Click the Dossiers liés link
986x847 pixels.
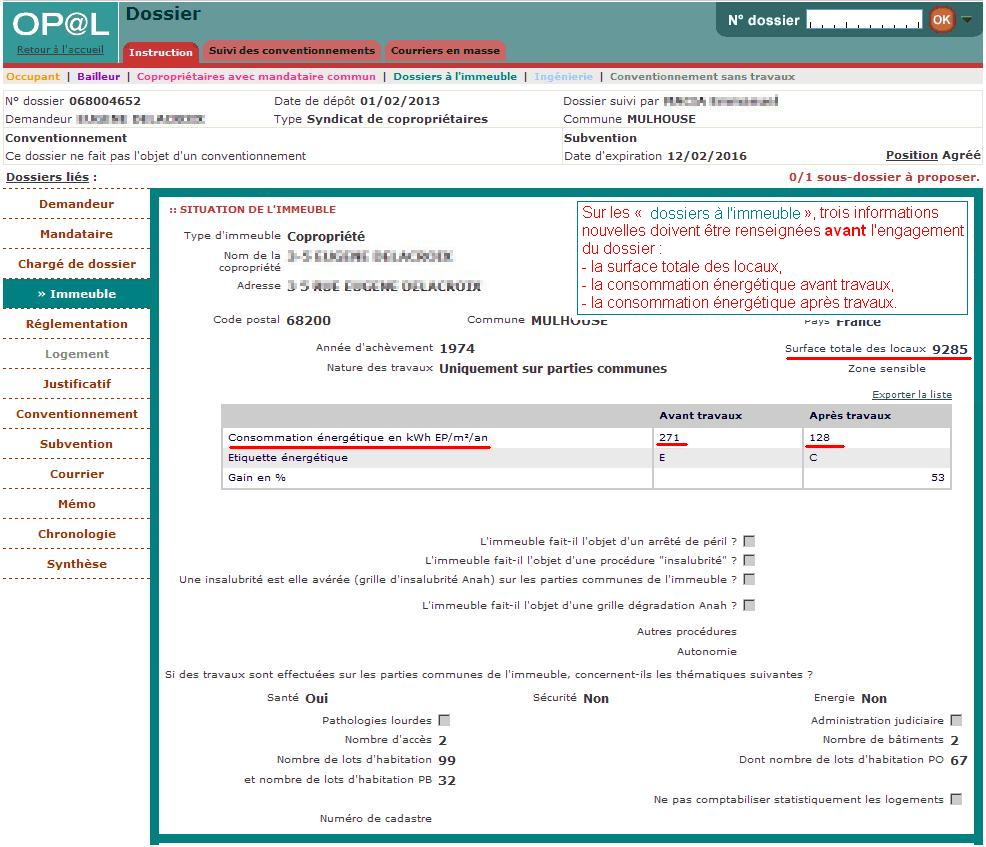tap(47, 177)
